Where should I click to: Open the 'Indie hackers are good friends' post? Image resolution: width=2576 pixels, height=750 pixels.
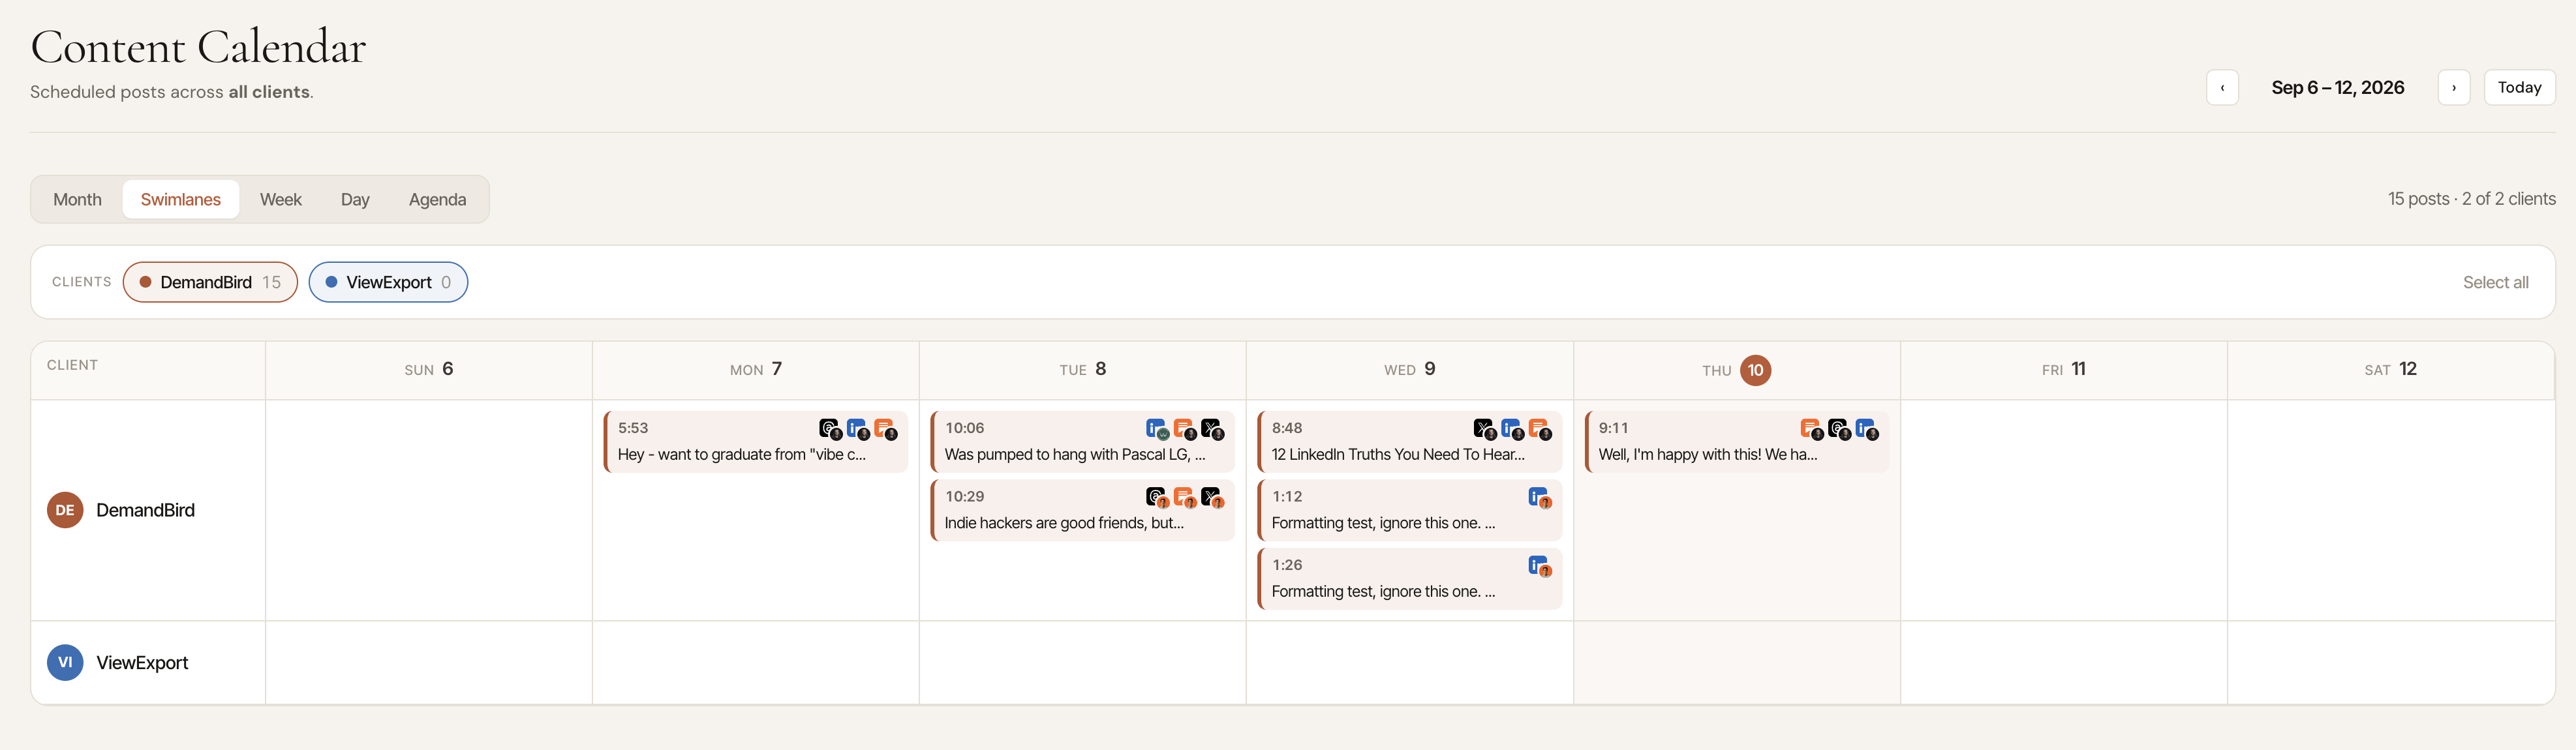(1082, 510)
